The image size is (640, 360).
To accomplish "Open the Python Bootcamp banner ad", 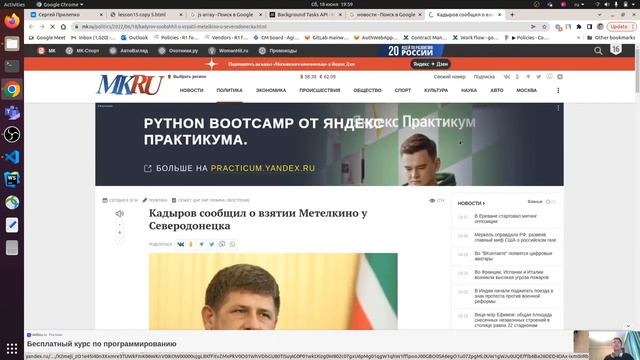I will click(329, 144).
